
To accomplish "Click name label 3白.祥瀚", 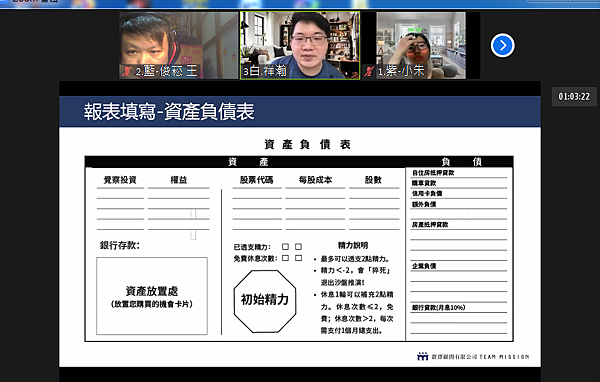I will [265, 71].
